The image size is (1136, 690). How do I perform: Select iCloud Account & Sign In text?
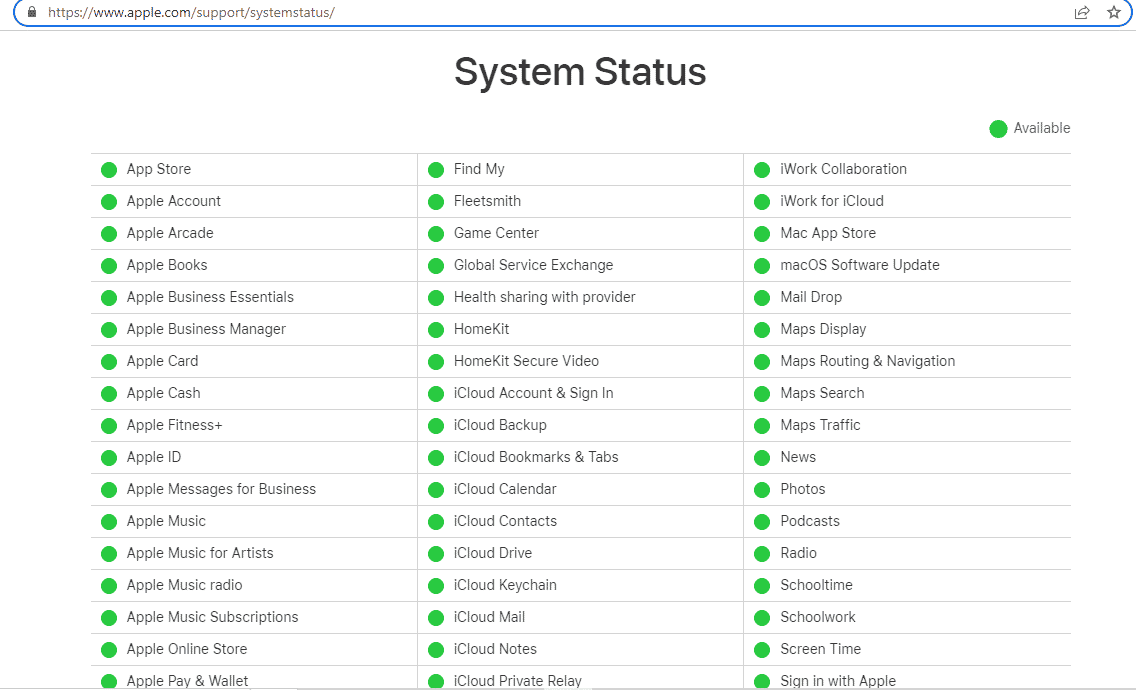click(534, 393)
